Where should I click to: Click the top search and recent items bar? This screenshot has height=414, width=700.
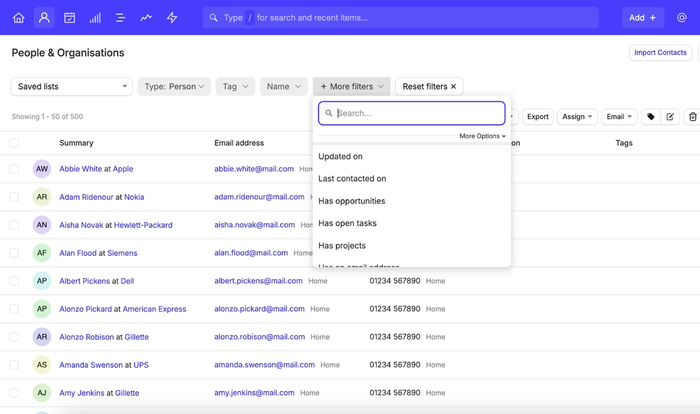click(400, 18)
